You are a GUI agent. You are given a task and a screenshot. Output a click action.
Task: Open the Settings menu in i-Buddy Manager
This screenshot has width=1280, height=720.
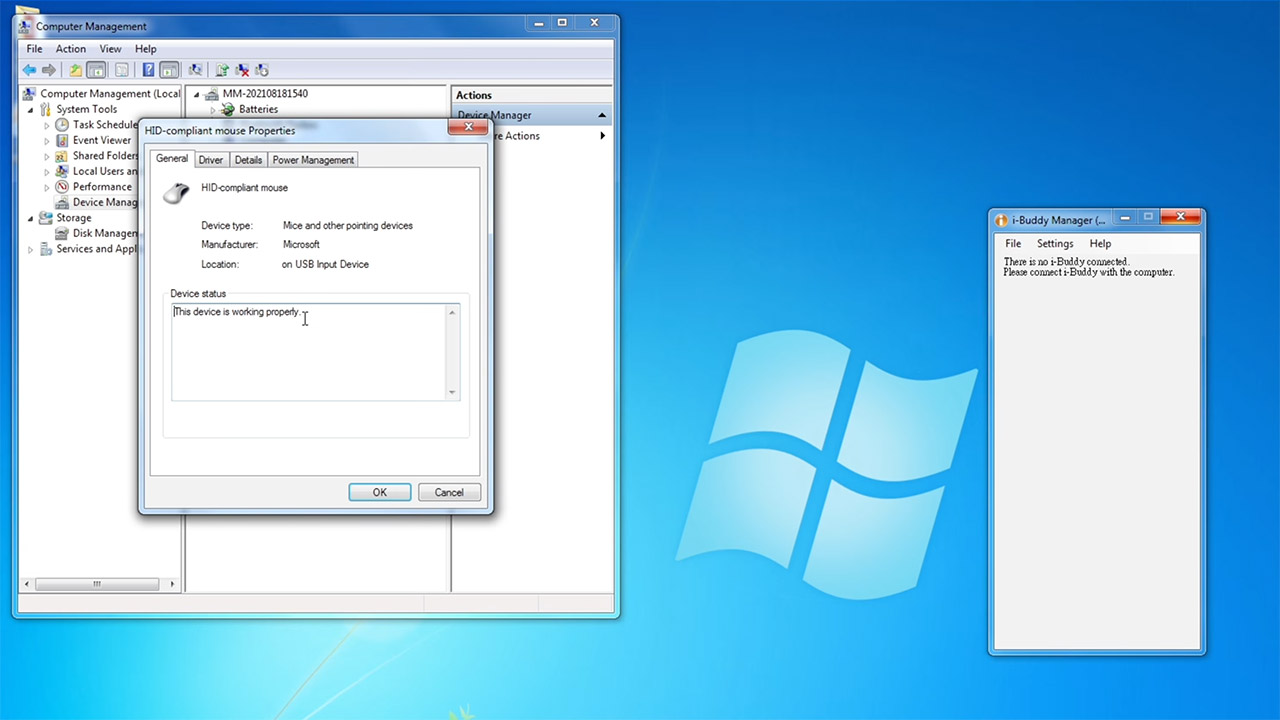click(1055, 244)
